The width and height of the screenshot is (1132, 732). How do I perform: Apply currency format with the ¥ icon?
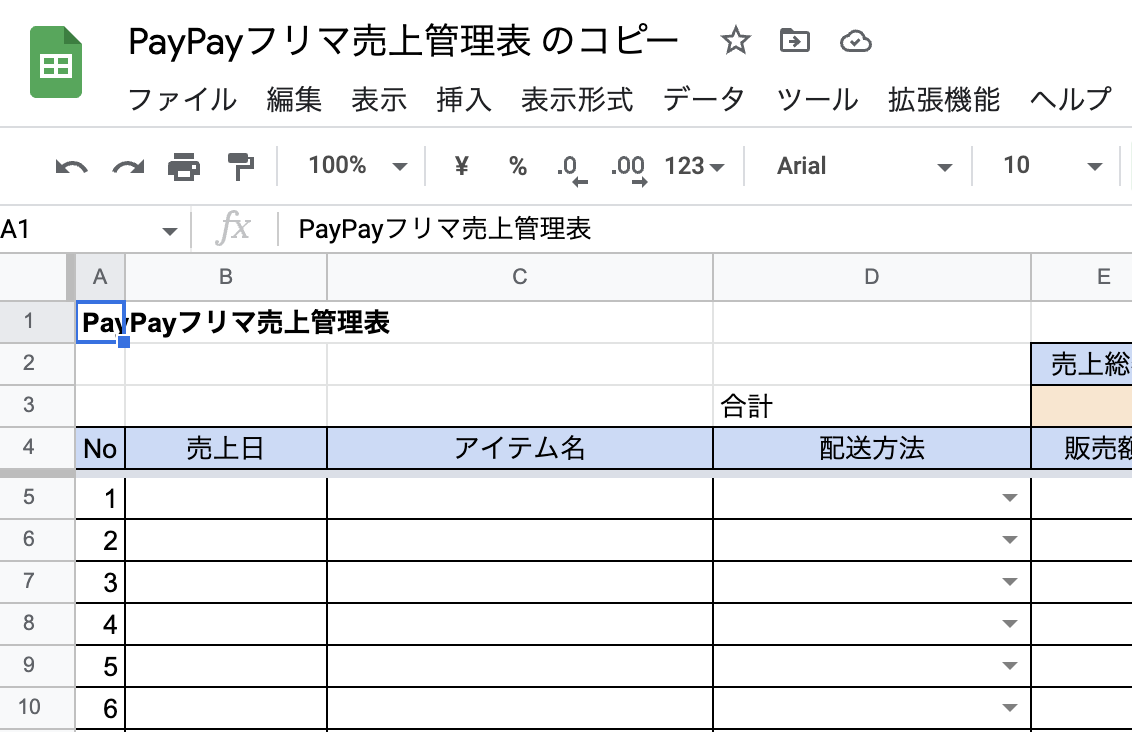(459, 166)
